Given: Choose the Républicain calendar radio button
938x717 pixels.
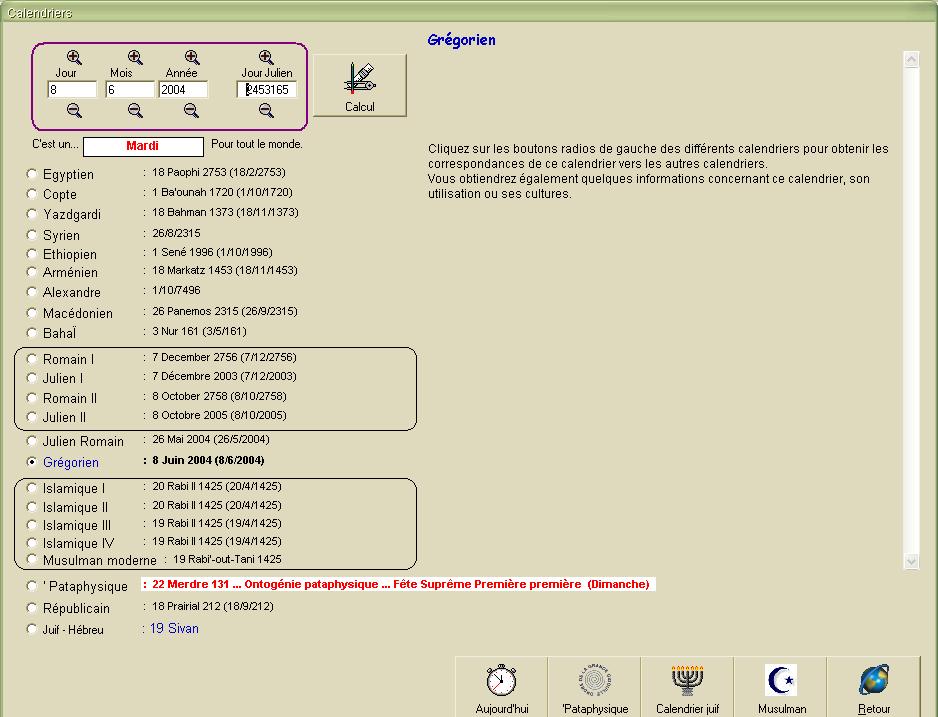Looking at the screenshot, I should coord(33,608).
